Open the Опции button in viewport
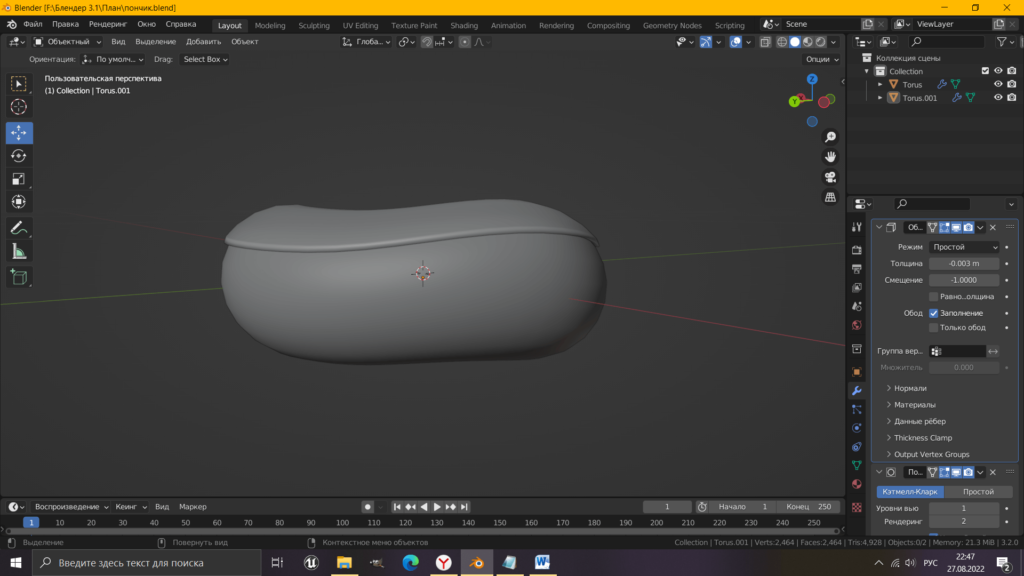 pos(822,59)
